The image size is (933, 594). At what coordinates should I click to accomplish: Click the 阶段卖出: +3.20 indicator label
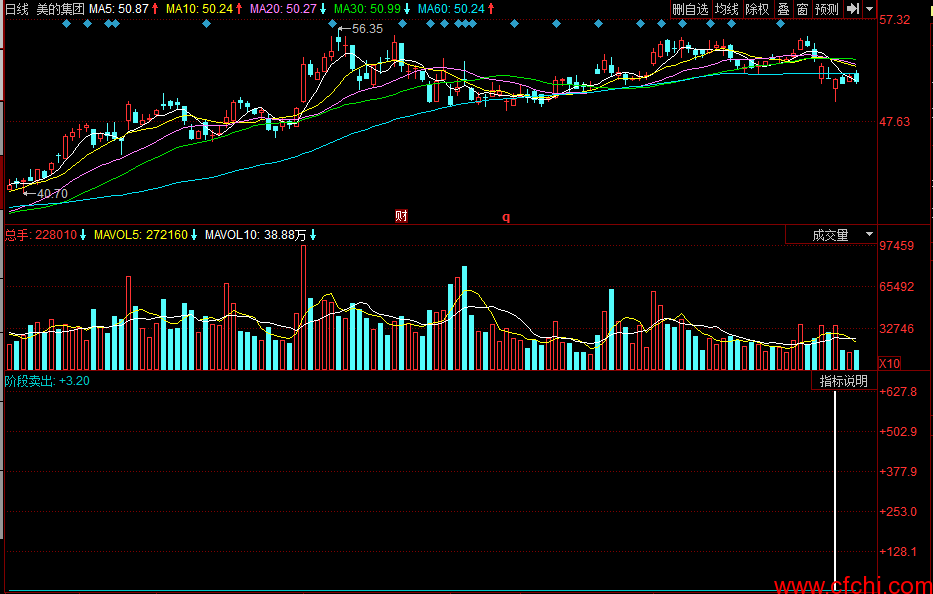[x=47, y=381]
